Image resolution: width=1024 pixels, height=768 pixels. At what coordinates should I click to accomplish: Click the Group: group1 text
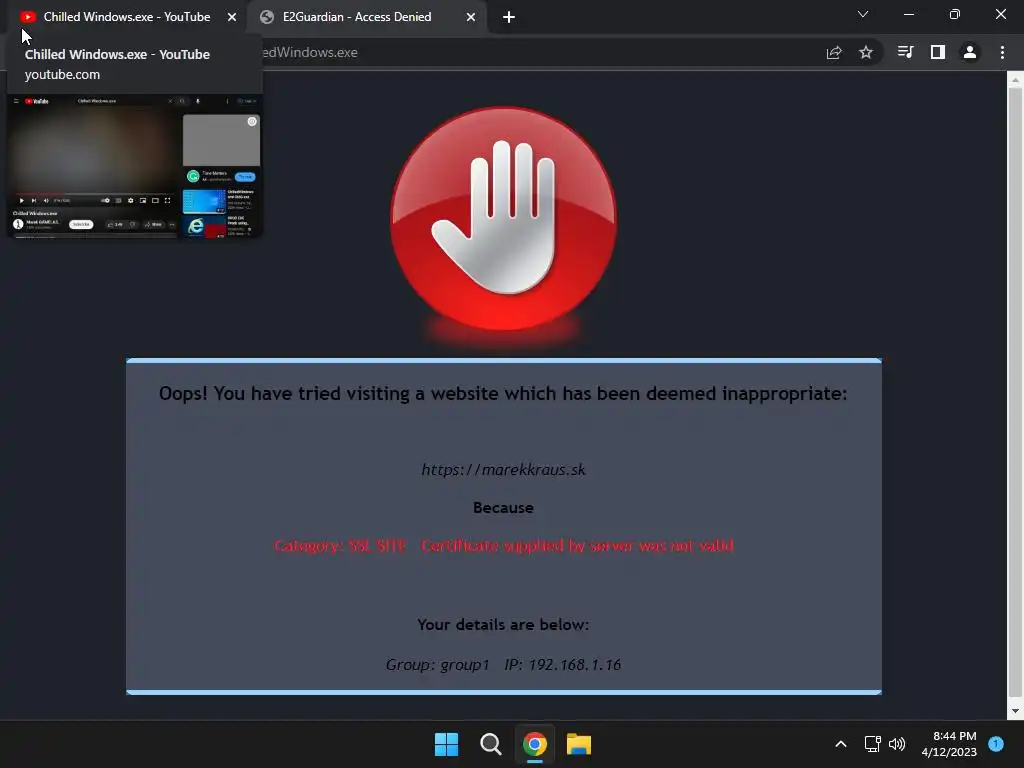pos(438,665)
